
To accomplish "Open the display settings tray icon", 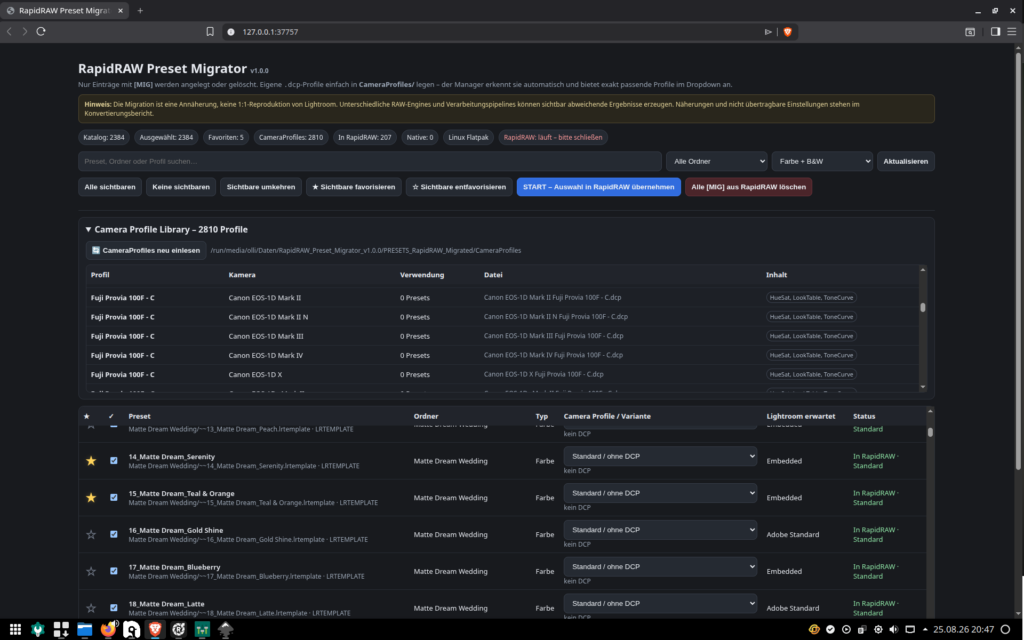I will 910,630.
